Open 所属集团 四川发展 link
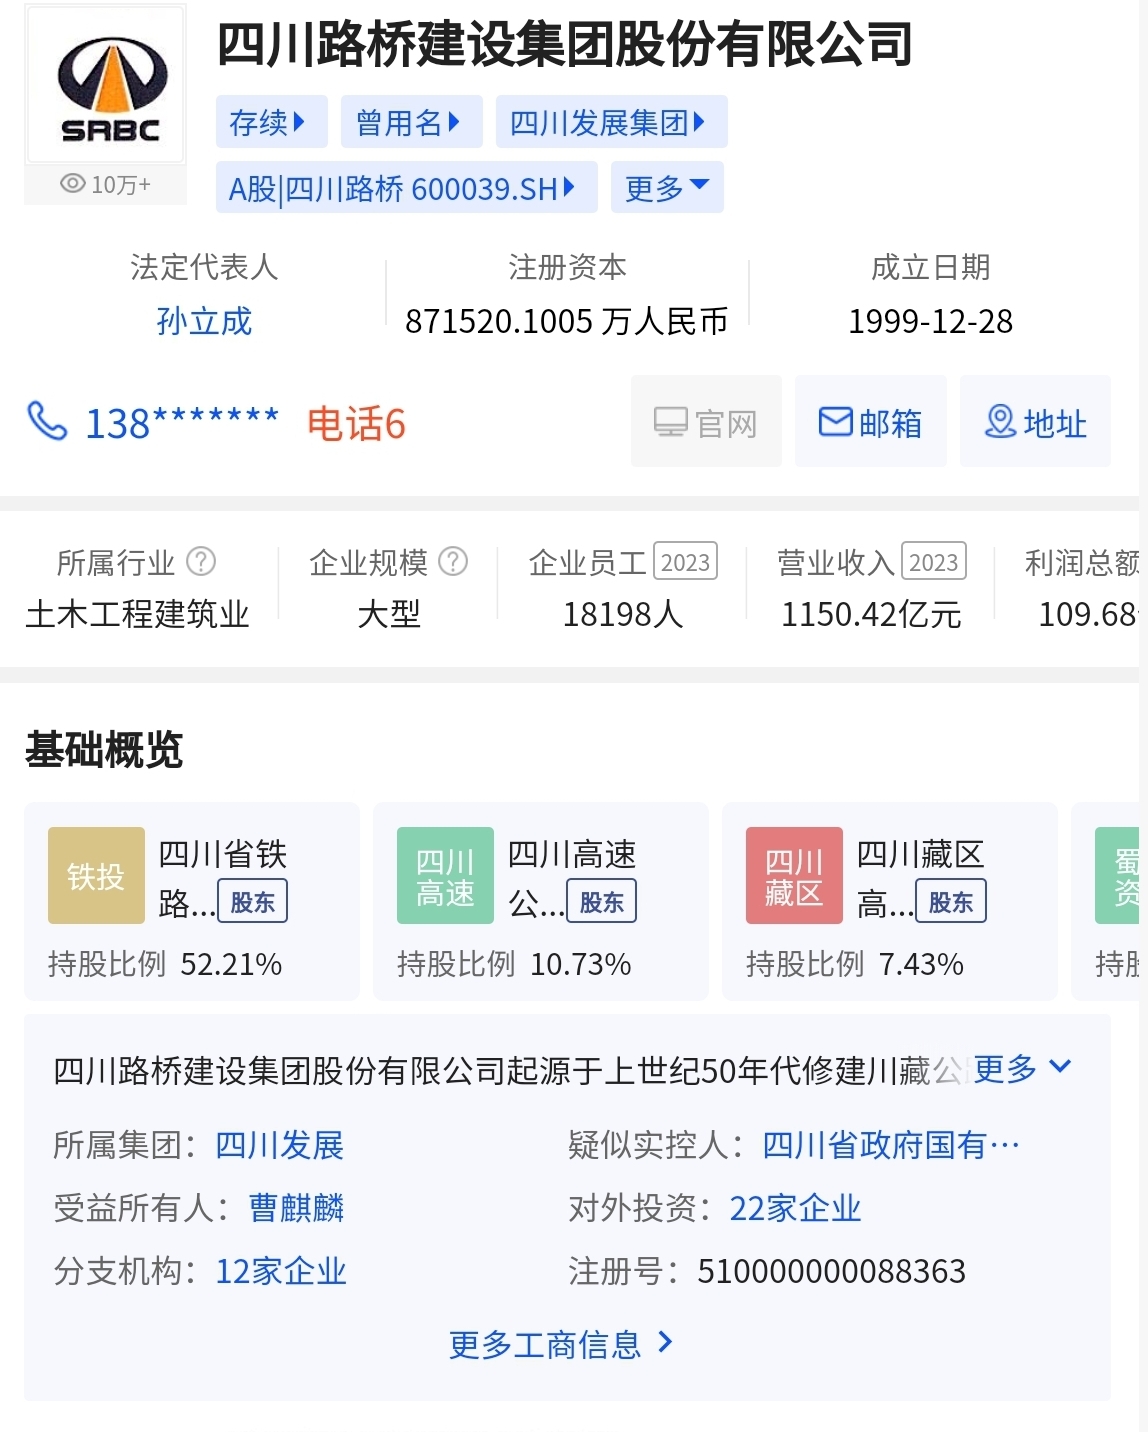Viewport: 1148px width, 1432px height. (280, 1145)
